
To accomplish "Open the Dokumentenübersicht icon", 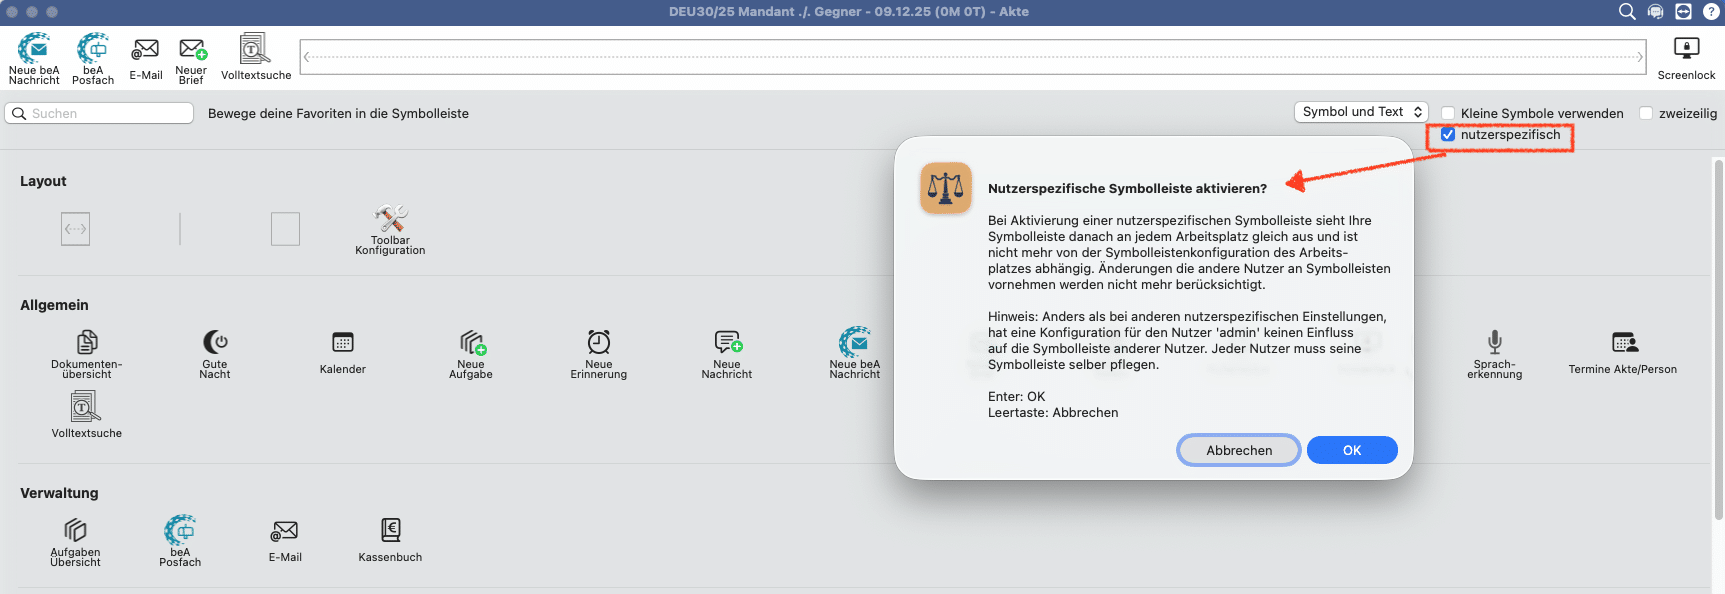I will click(x=87, y=343).
